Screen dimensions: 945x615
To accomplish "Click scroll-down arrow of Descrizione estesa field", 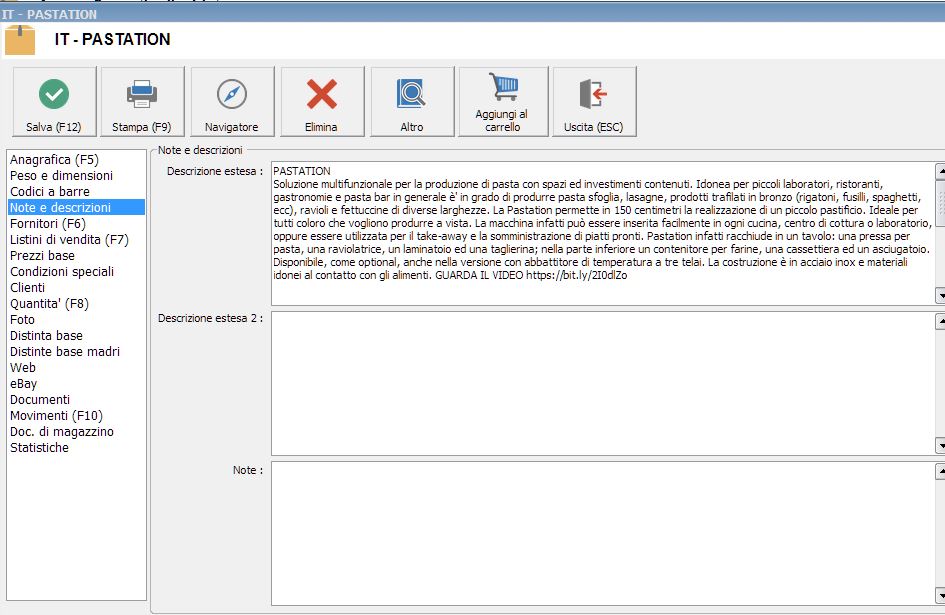I will pos(940,295).
